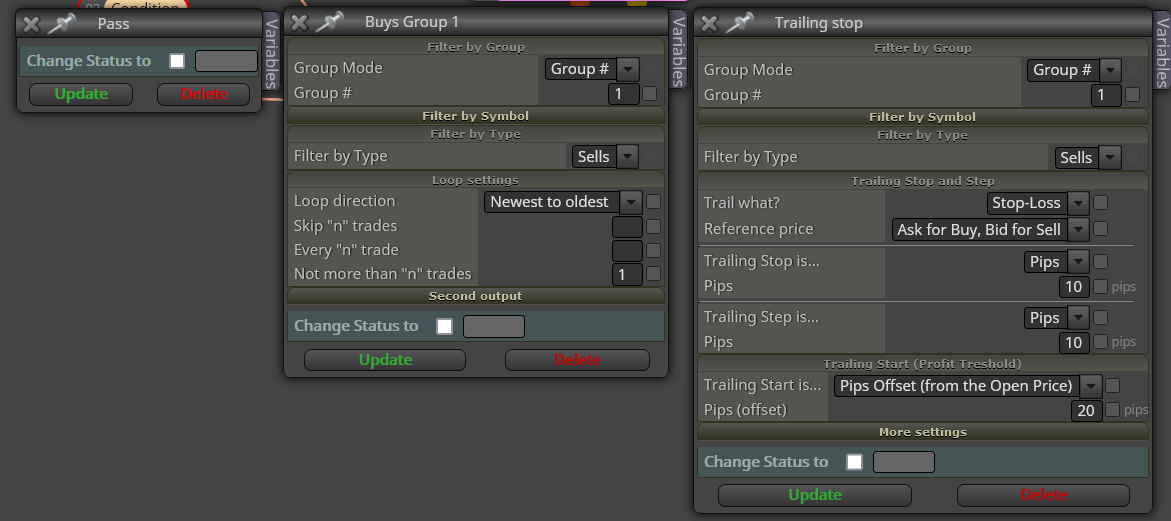Screen dimensions: 1171x521
Task: Toggle checkbox beside Group # in Buys Group 1
Action: (x=650, y=93)
